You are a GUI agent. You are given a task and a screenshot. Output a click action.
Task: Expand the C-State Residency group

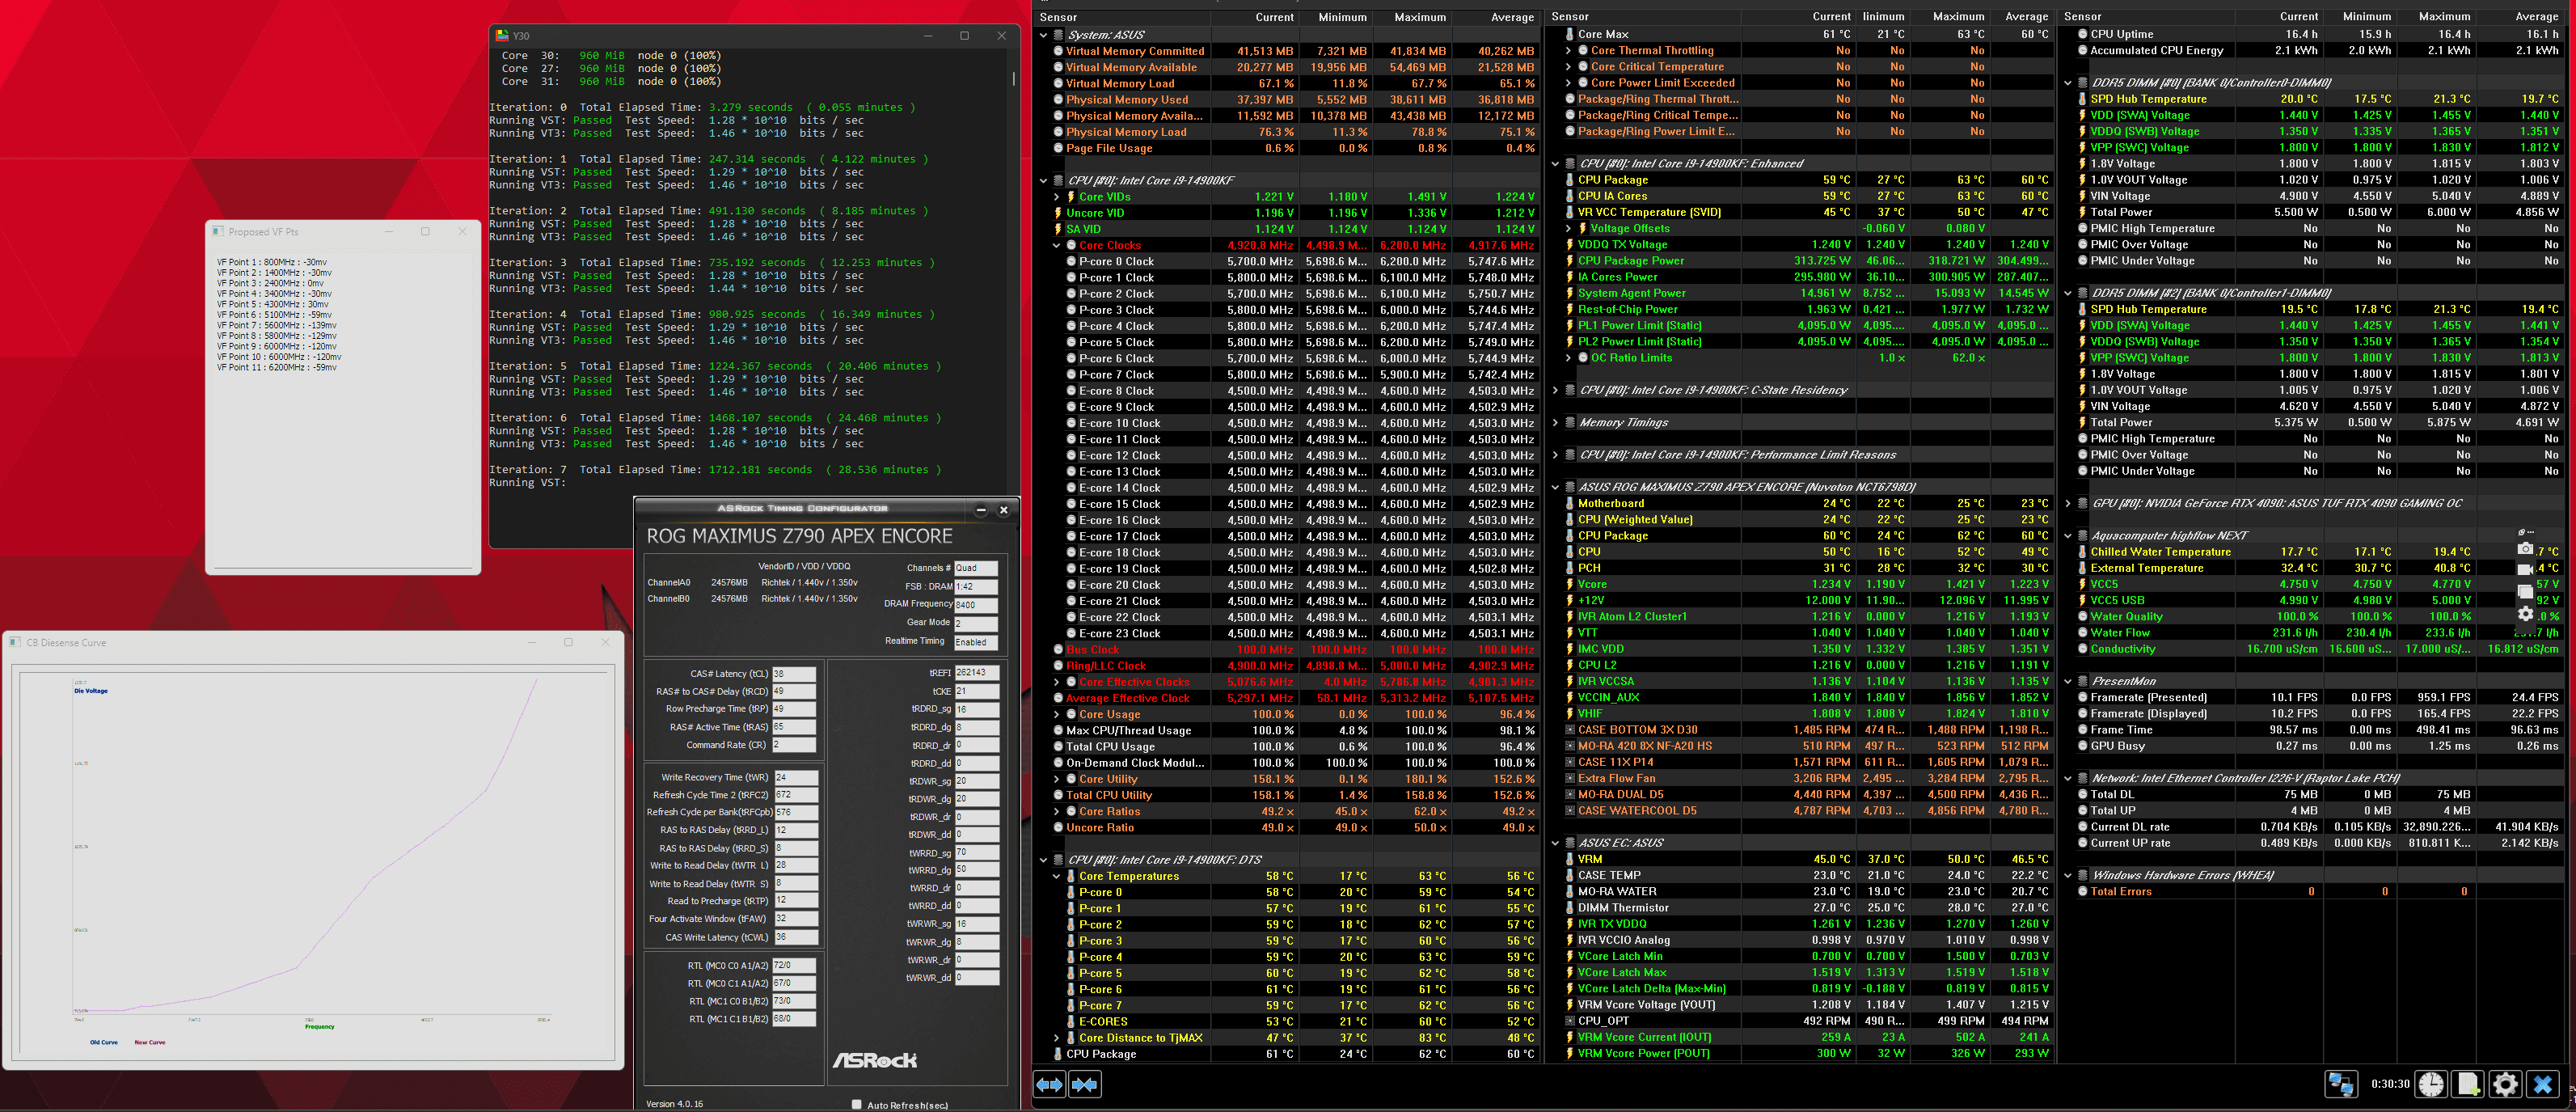click(1555, 391)
